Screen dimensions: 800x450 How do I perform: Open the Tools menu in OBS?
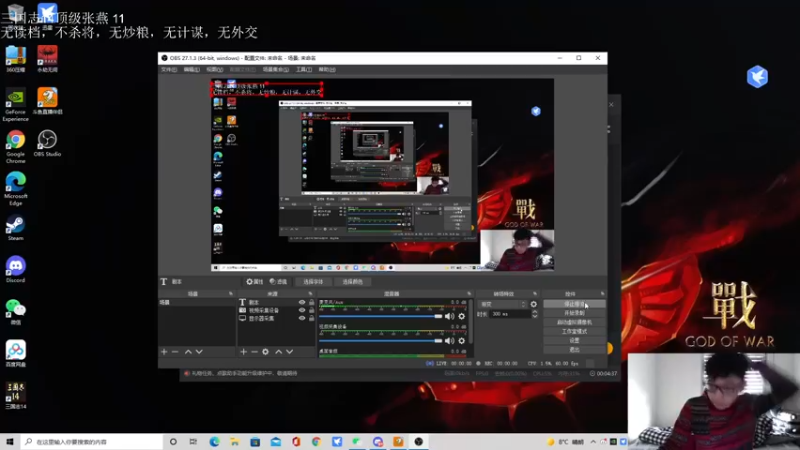[x=304, y=69]
